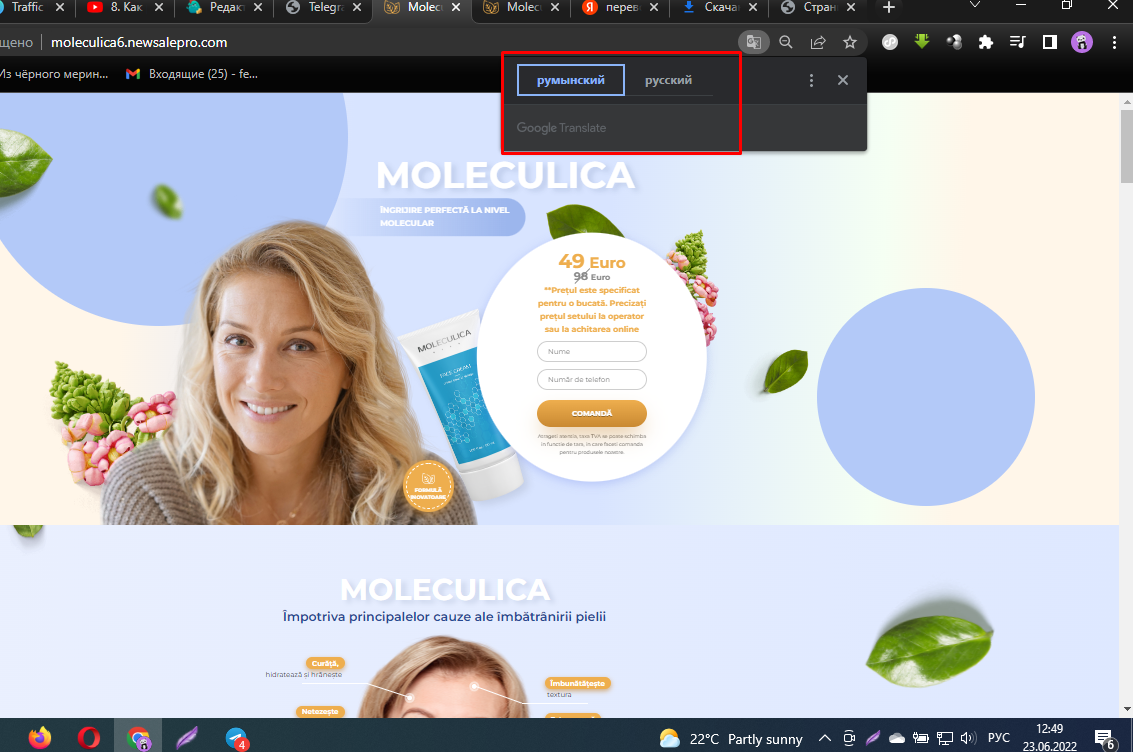Open the taskbar clock showing 12:49
This screenshot has width=1133, height=752.
click(1050, 738)
